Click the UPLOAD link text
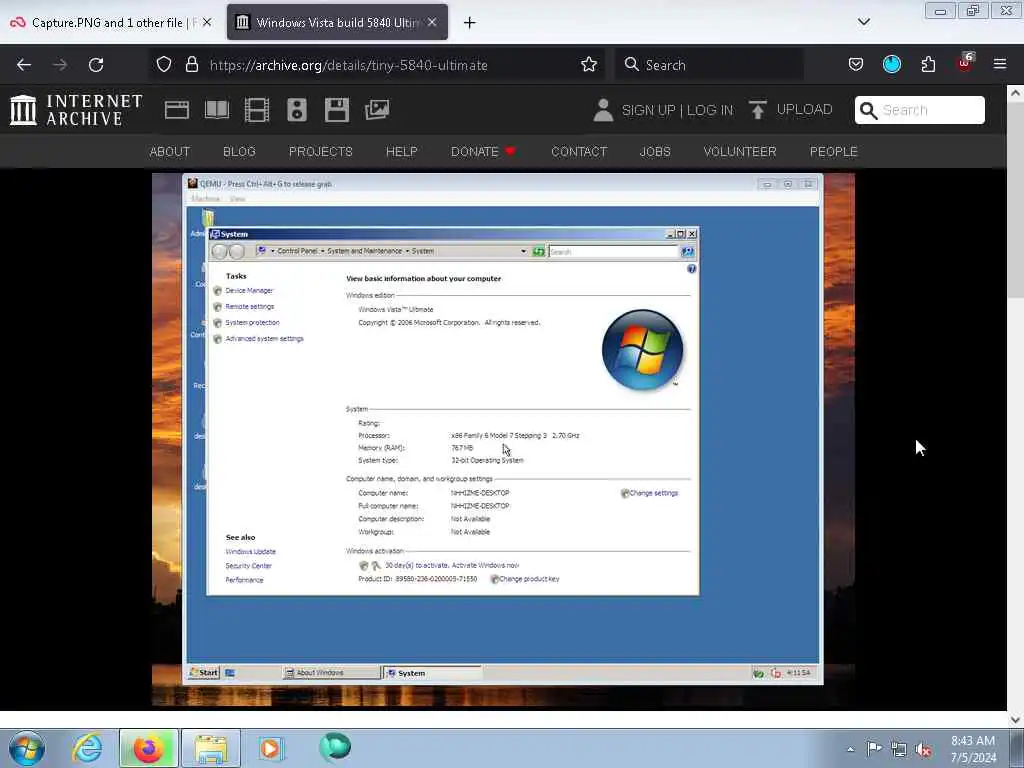This screenshot has width=1024, height=768. click(805, 109)
